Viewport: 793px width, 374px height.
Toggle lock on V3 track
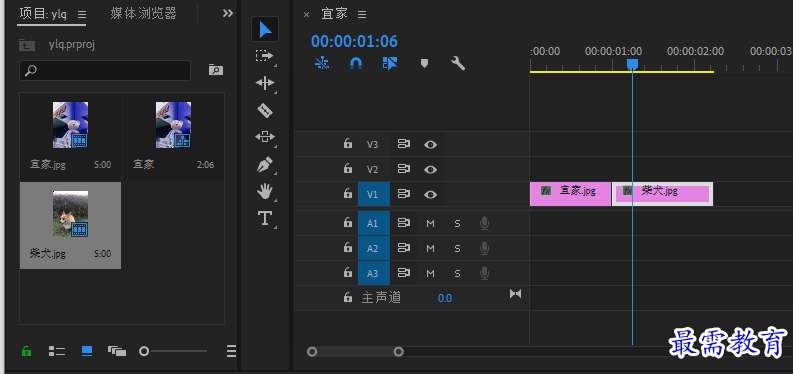347,144
